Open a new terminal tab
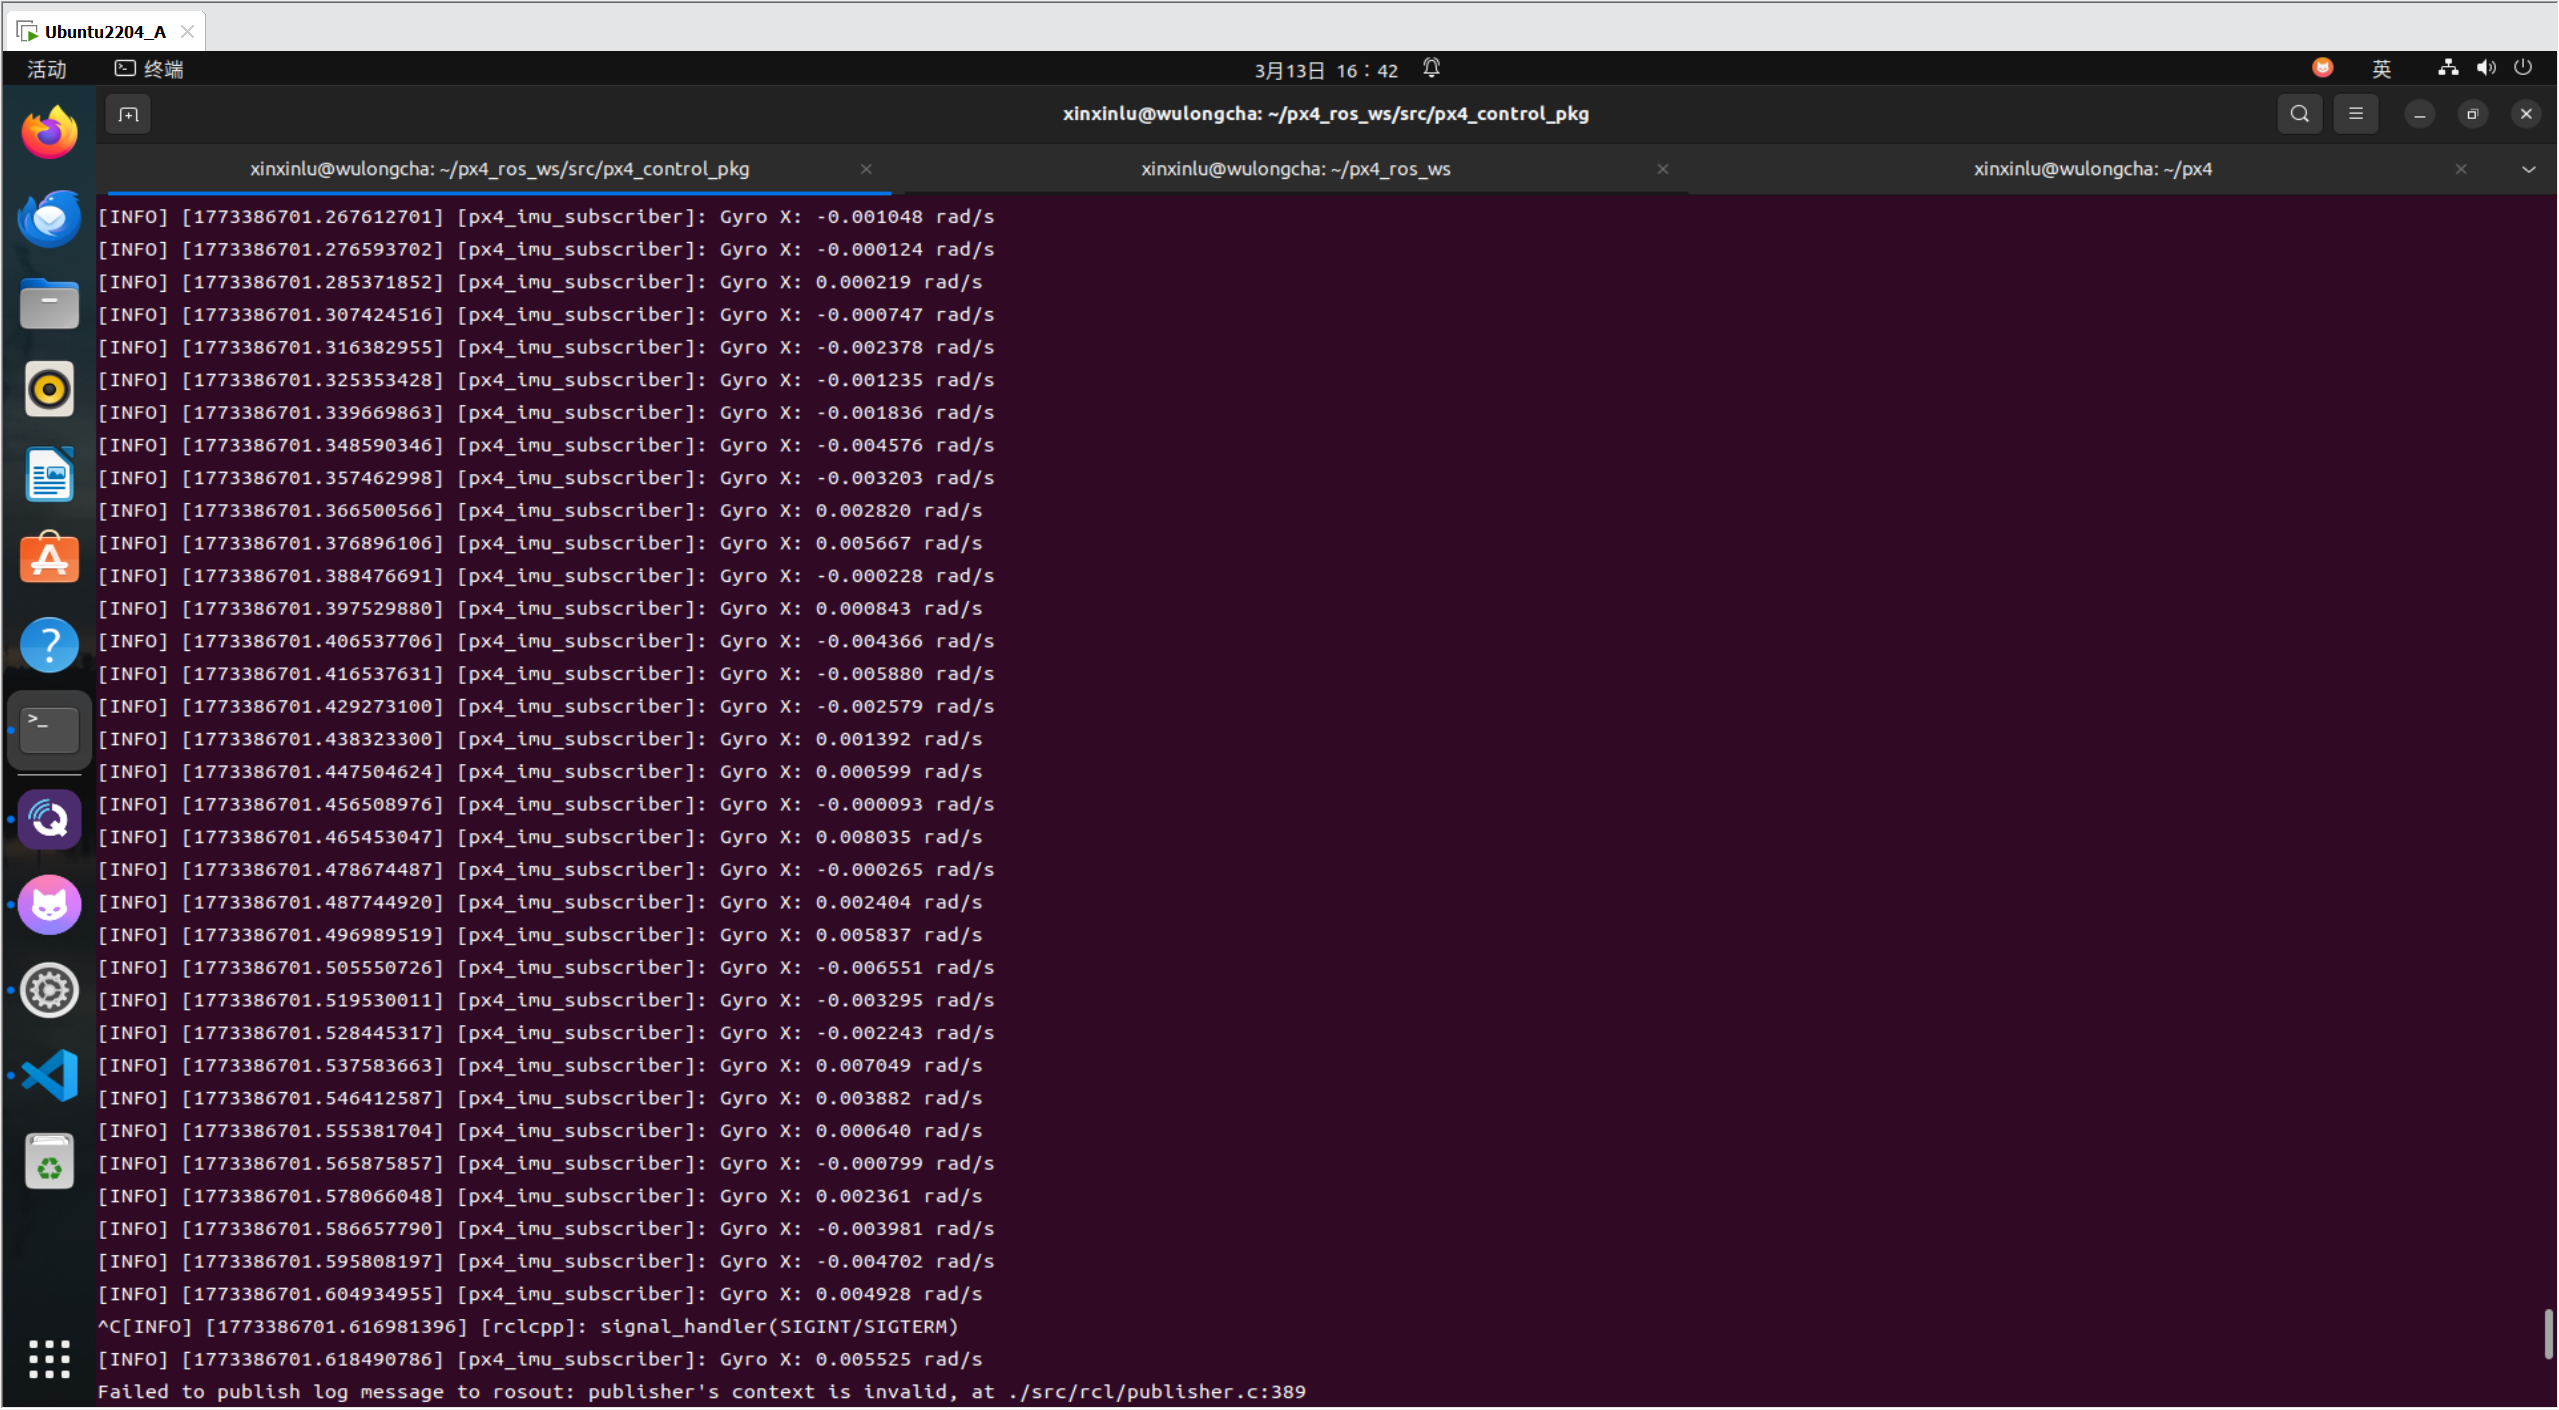The width and height of the screenshot is (2559, 1410). (x=128, y=115)
